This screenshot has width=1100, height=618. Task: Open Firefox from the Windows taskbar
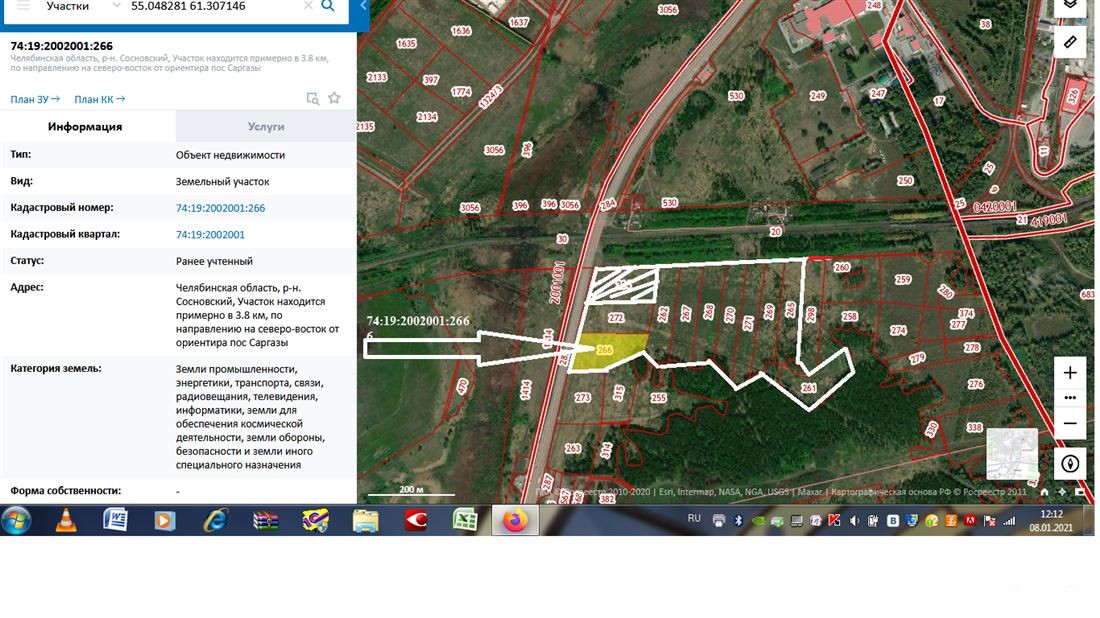click(x=515, y=520)
